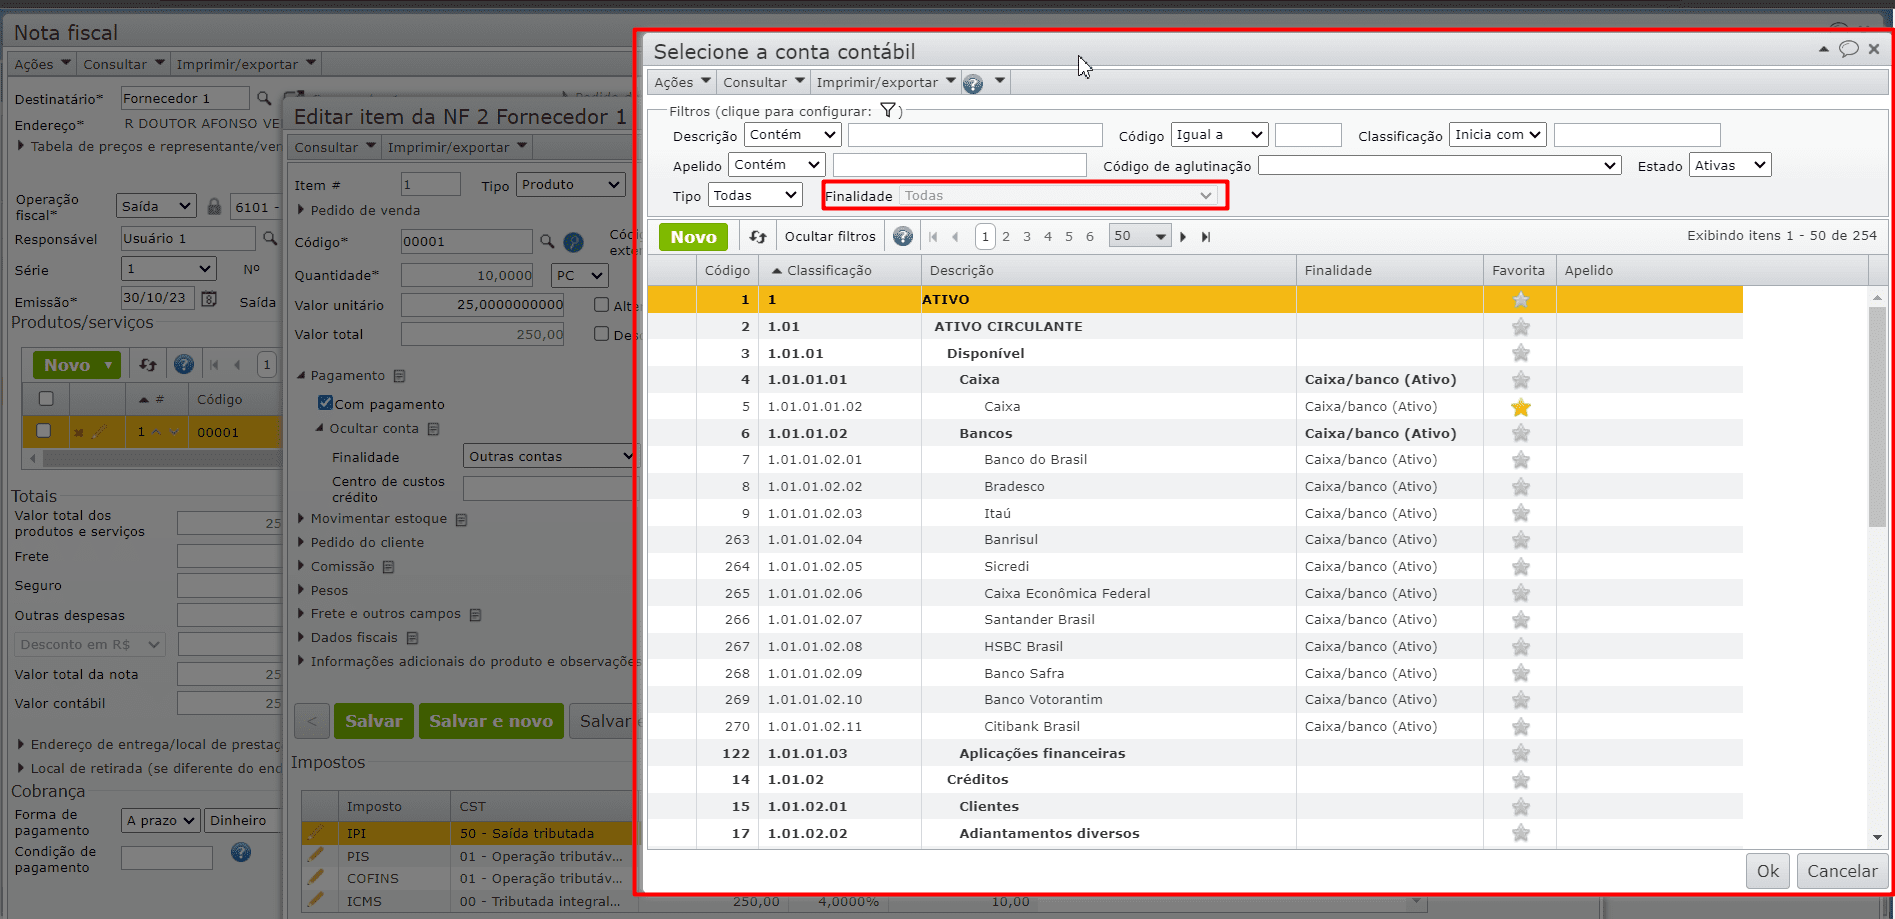Open the Imprimir/exportar menu in the account dialog
This screenshot has height=919, width=1895.
coord(885,82)
